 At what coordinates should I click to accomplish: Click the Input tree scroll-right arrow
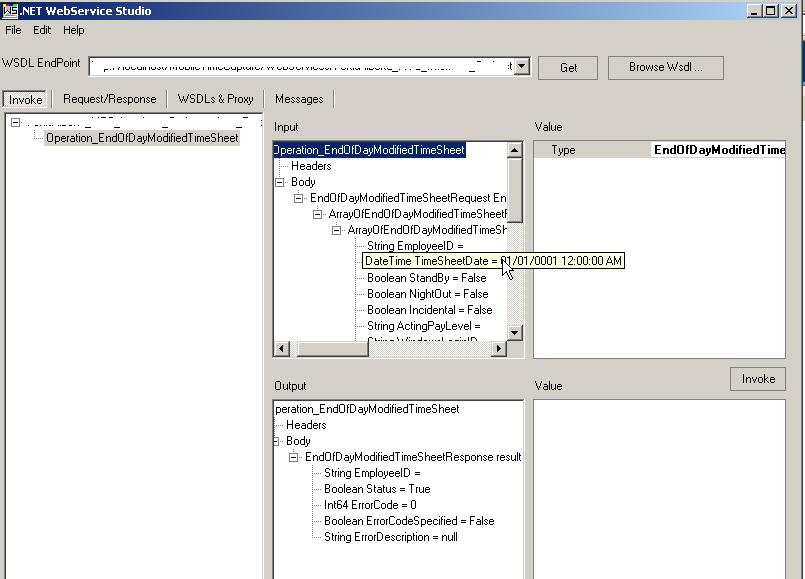[499, 349]
